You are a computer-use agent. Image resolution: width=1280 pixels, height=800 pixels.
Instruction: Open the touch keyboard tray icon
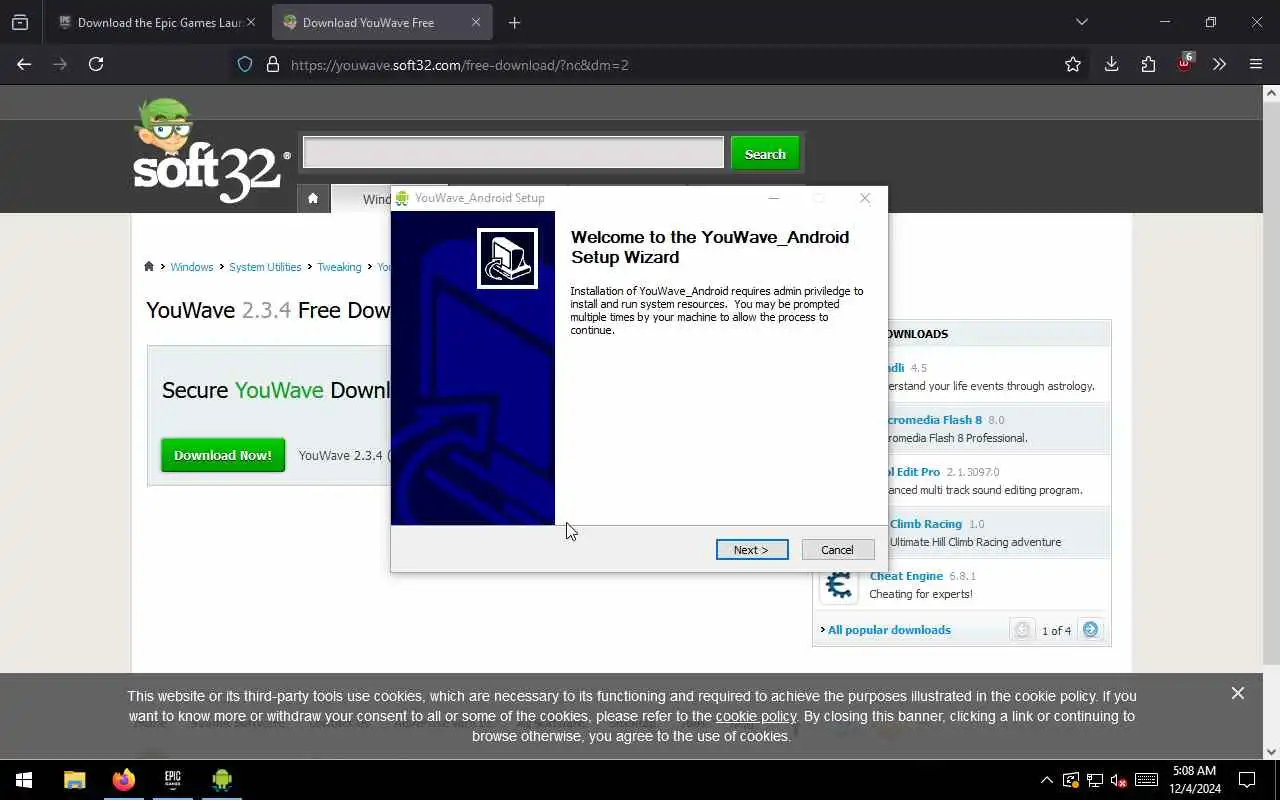point(1147,780)
